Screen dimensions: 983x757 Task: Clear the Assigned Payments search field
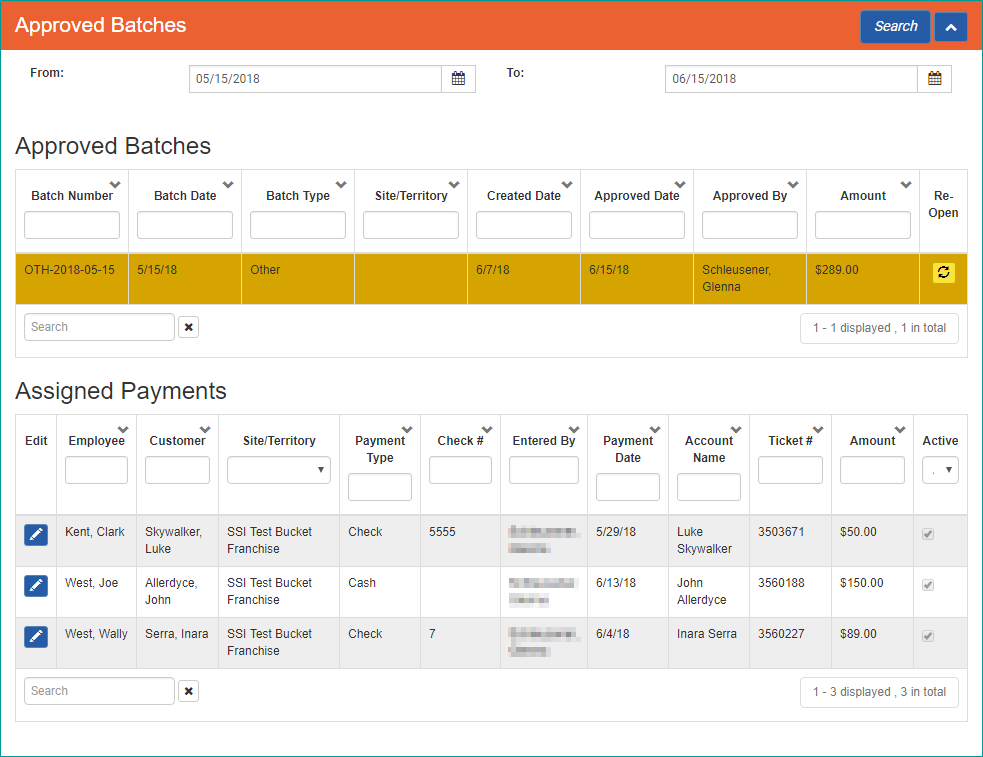188,690
